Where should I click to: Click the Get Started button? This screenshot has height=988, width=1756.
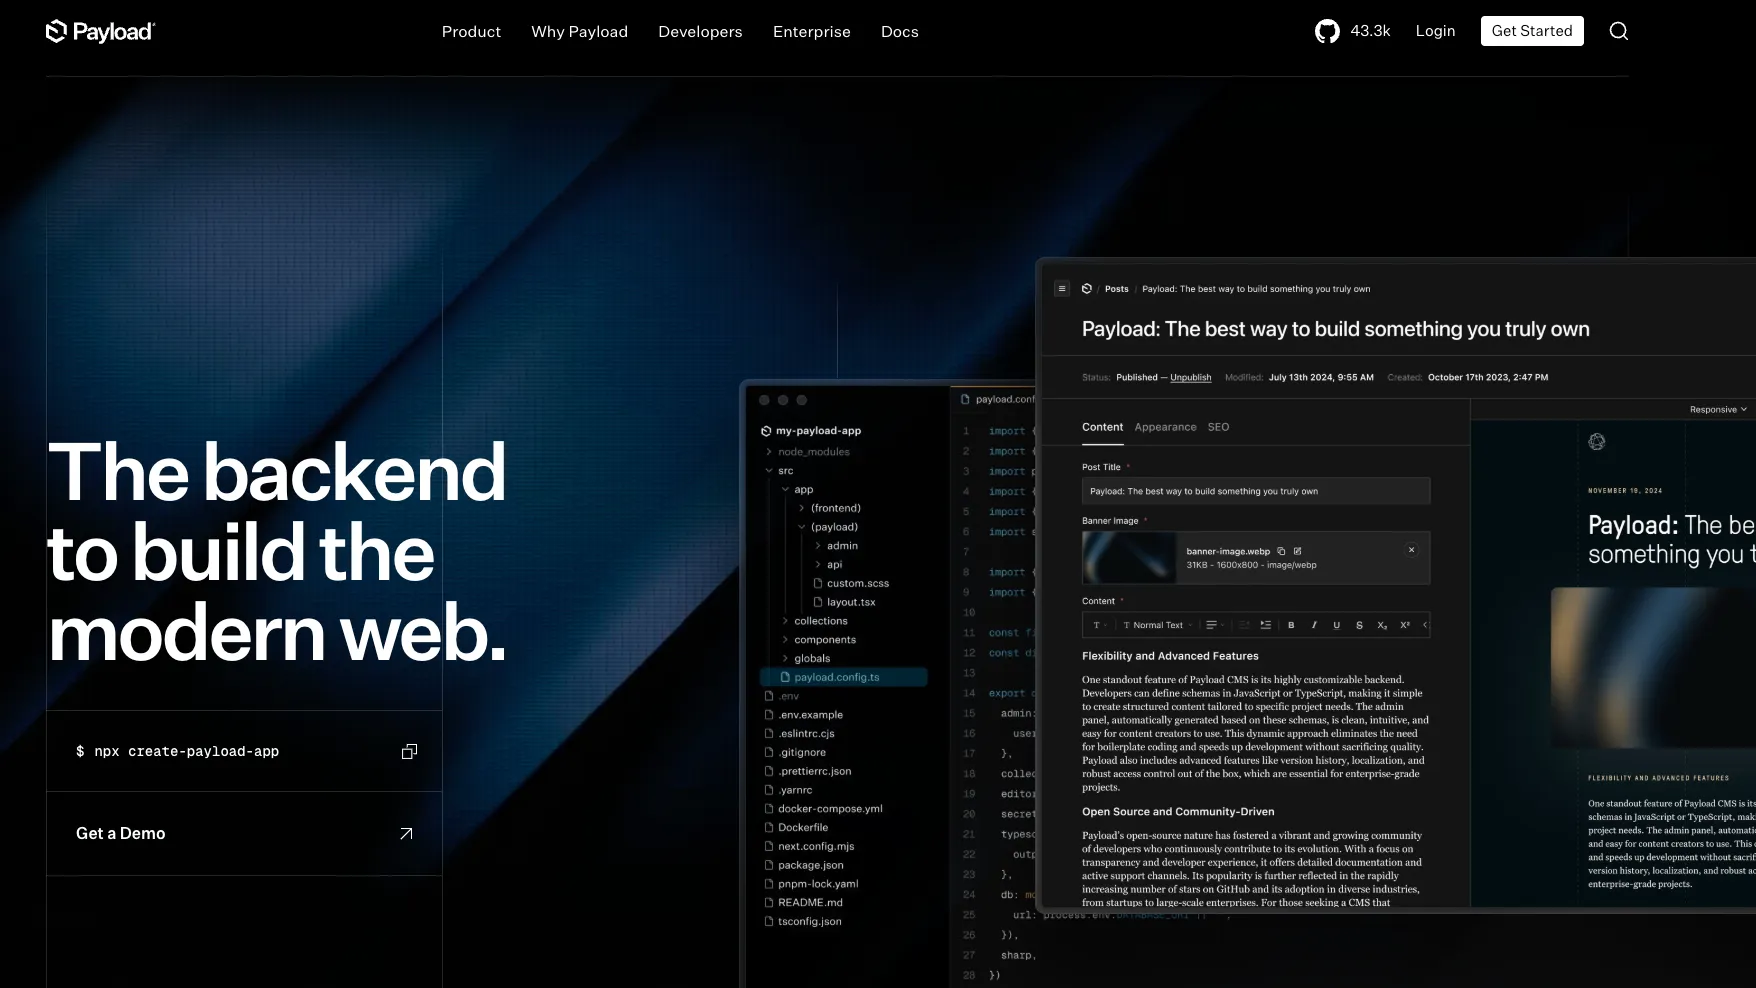pos(1531,31)
